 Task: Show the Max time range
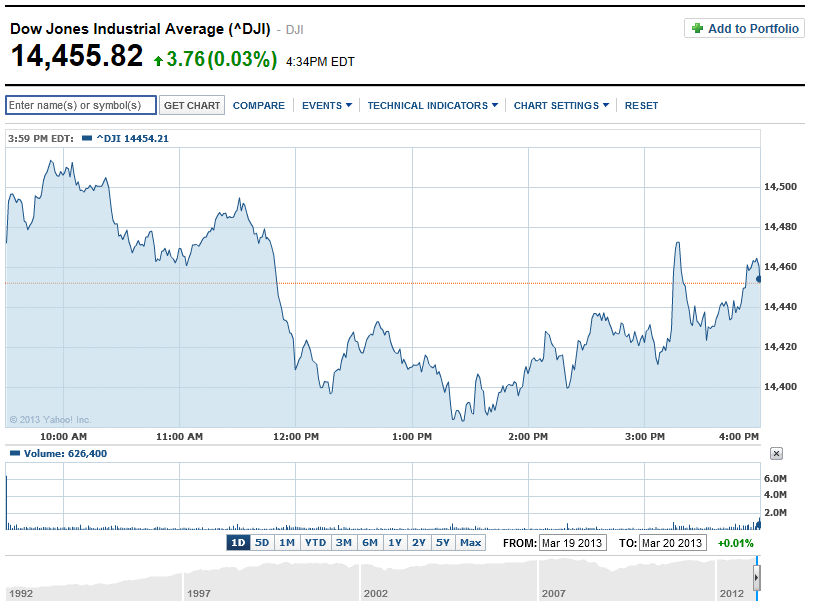click(470, 543)
